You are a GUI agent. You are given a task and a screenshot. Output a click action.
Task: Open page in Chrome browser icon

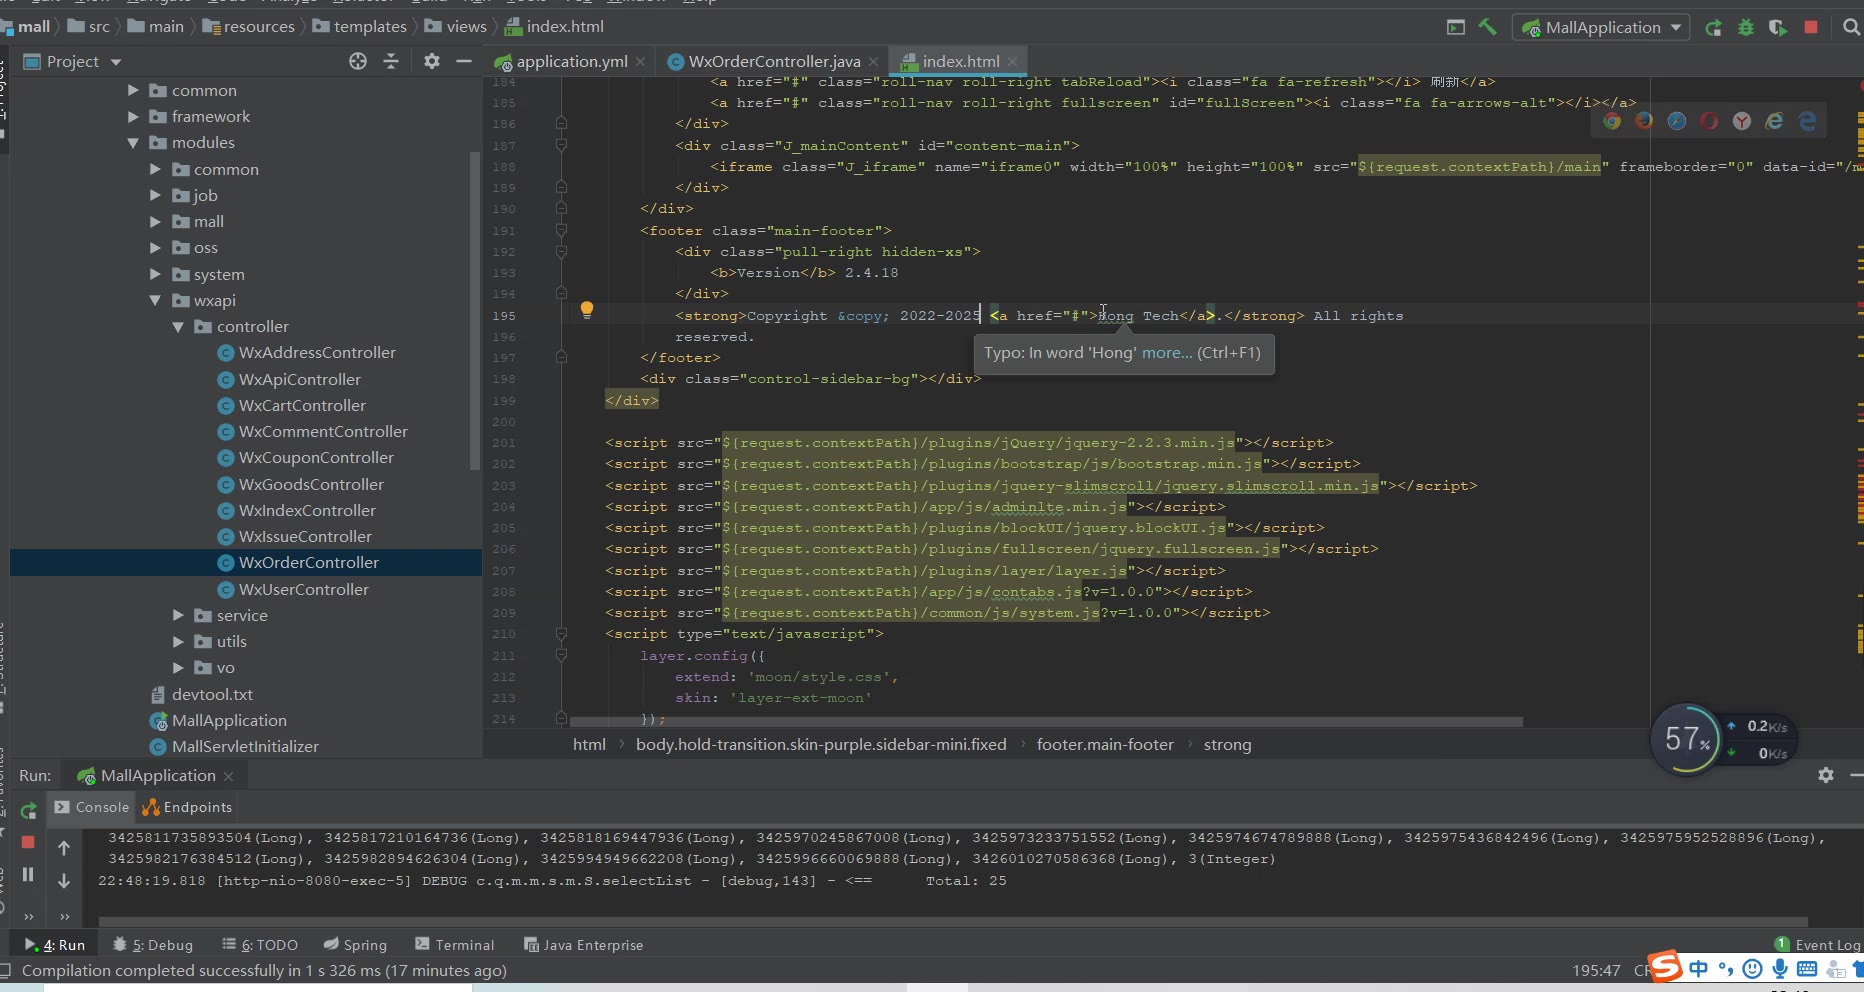coord(1612,121)
